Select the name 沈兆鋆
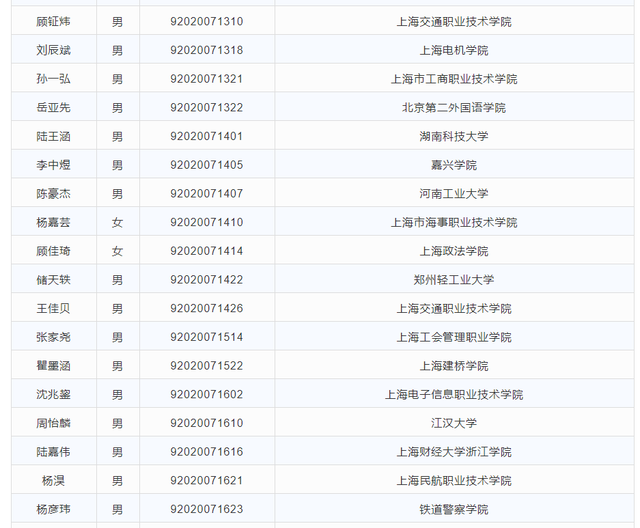640x528 pixels. [x=53, y=395]
